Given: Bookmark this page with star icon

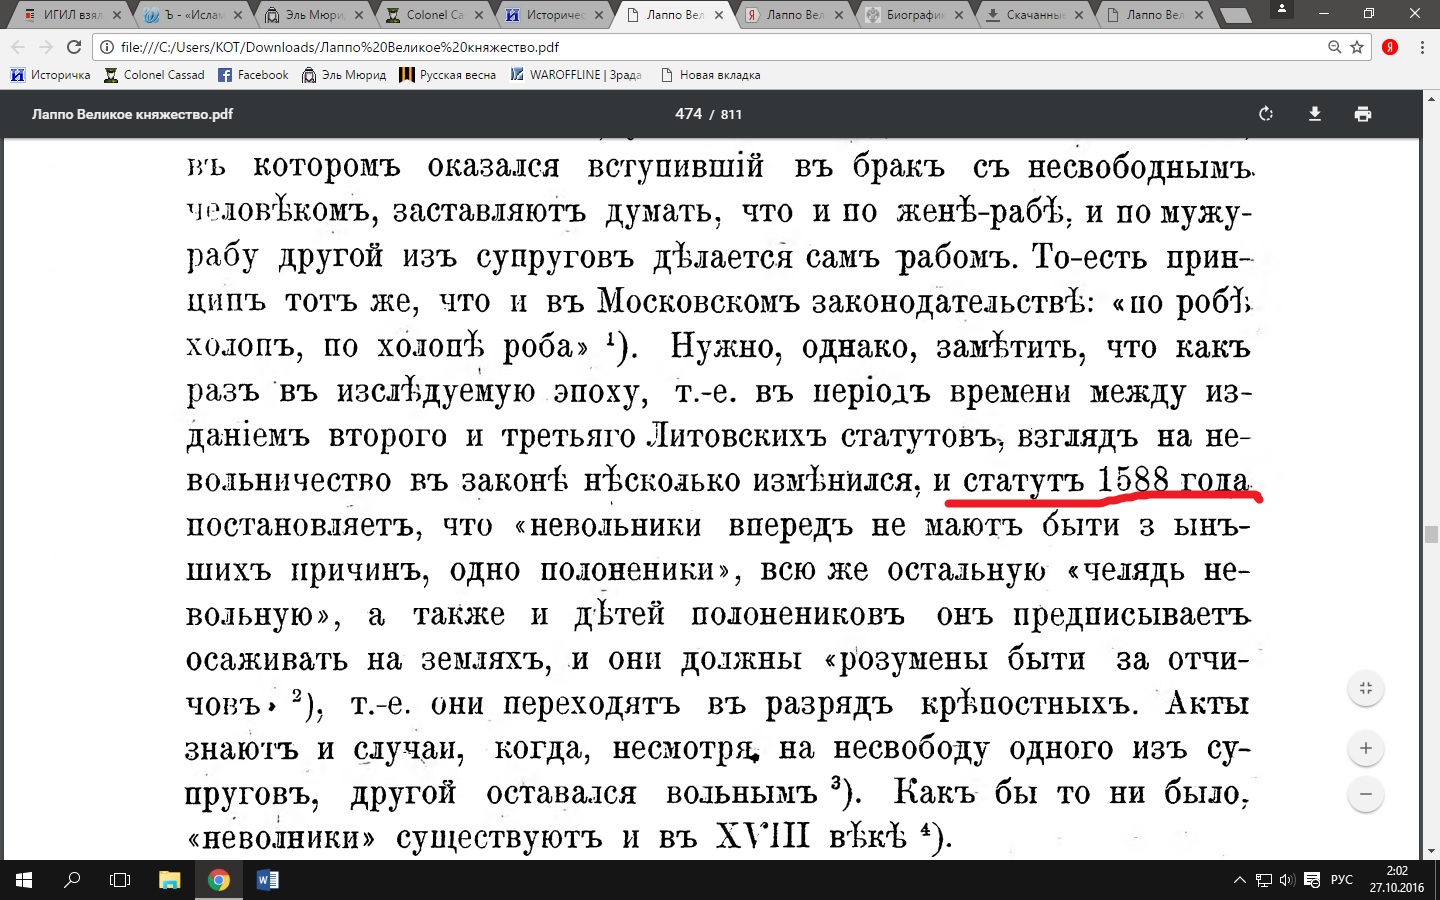Looking at the screenshot, I should pyautogui.click(x=1357, y=47).
